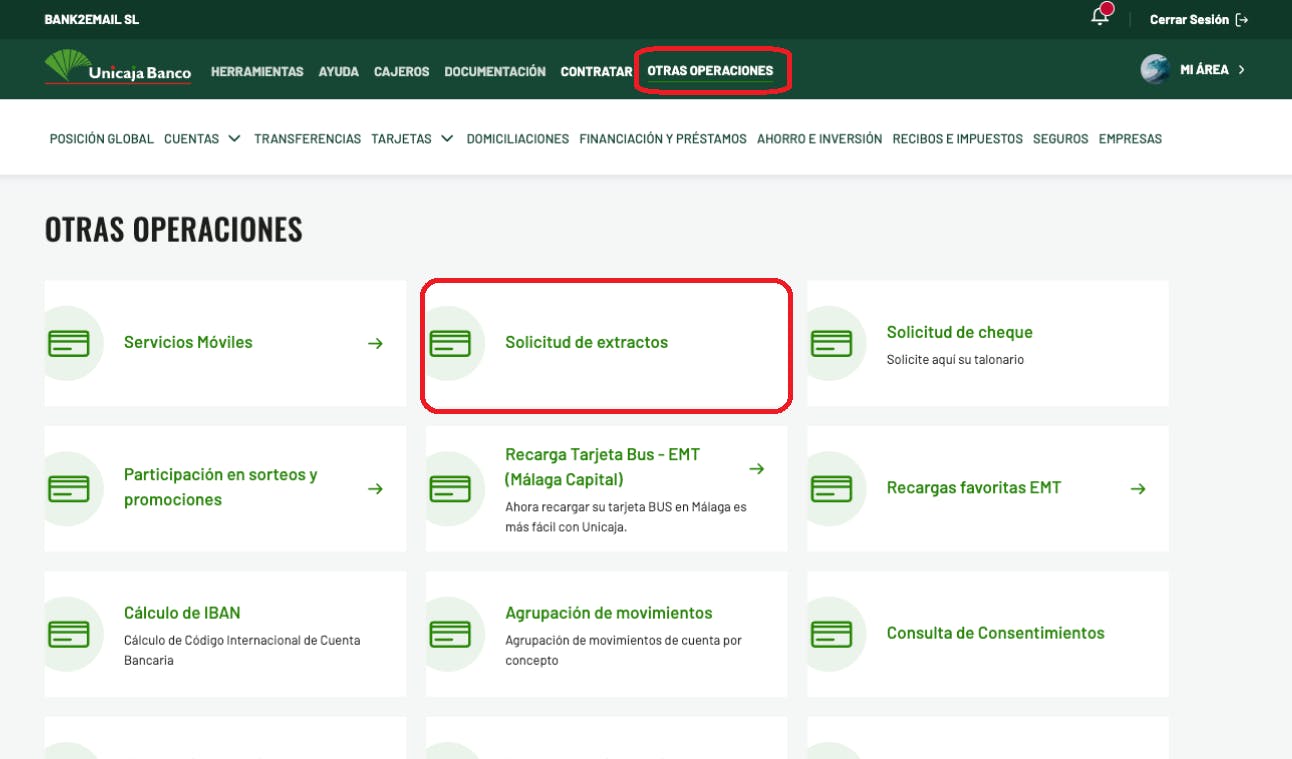The height and width of the screenshot is (759, 1292).
Task: Click the card icon beside Recarga Tarjeta Bus
Action: tap(450, 489)
